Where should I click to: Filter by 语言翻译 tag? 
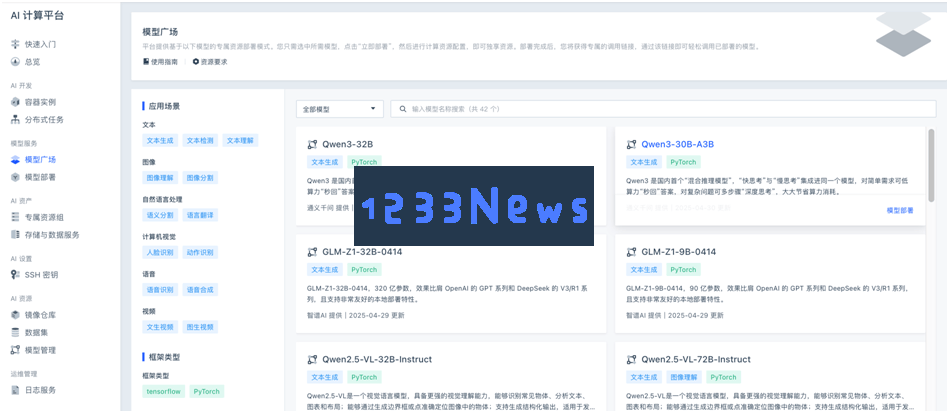click(x=200, y=215)
